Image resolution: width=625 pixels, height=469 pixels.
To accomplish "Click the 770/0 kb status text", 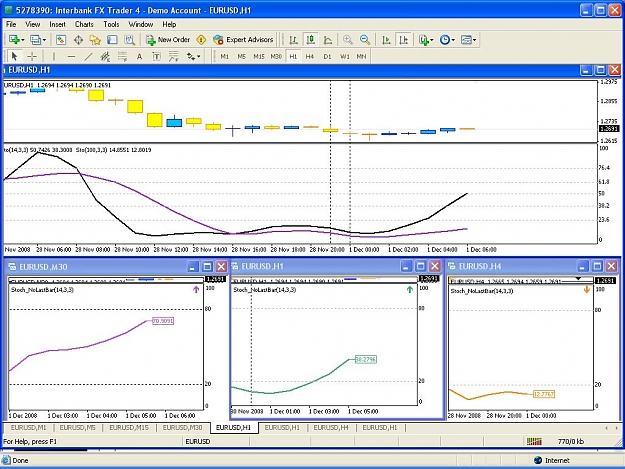I will coord(571,441).
